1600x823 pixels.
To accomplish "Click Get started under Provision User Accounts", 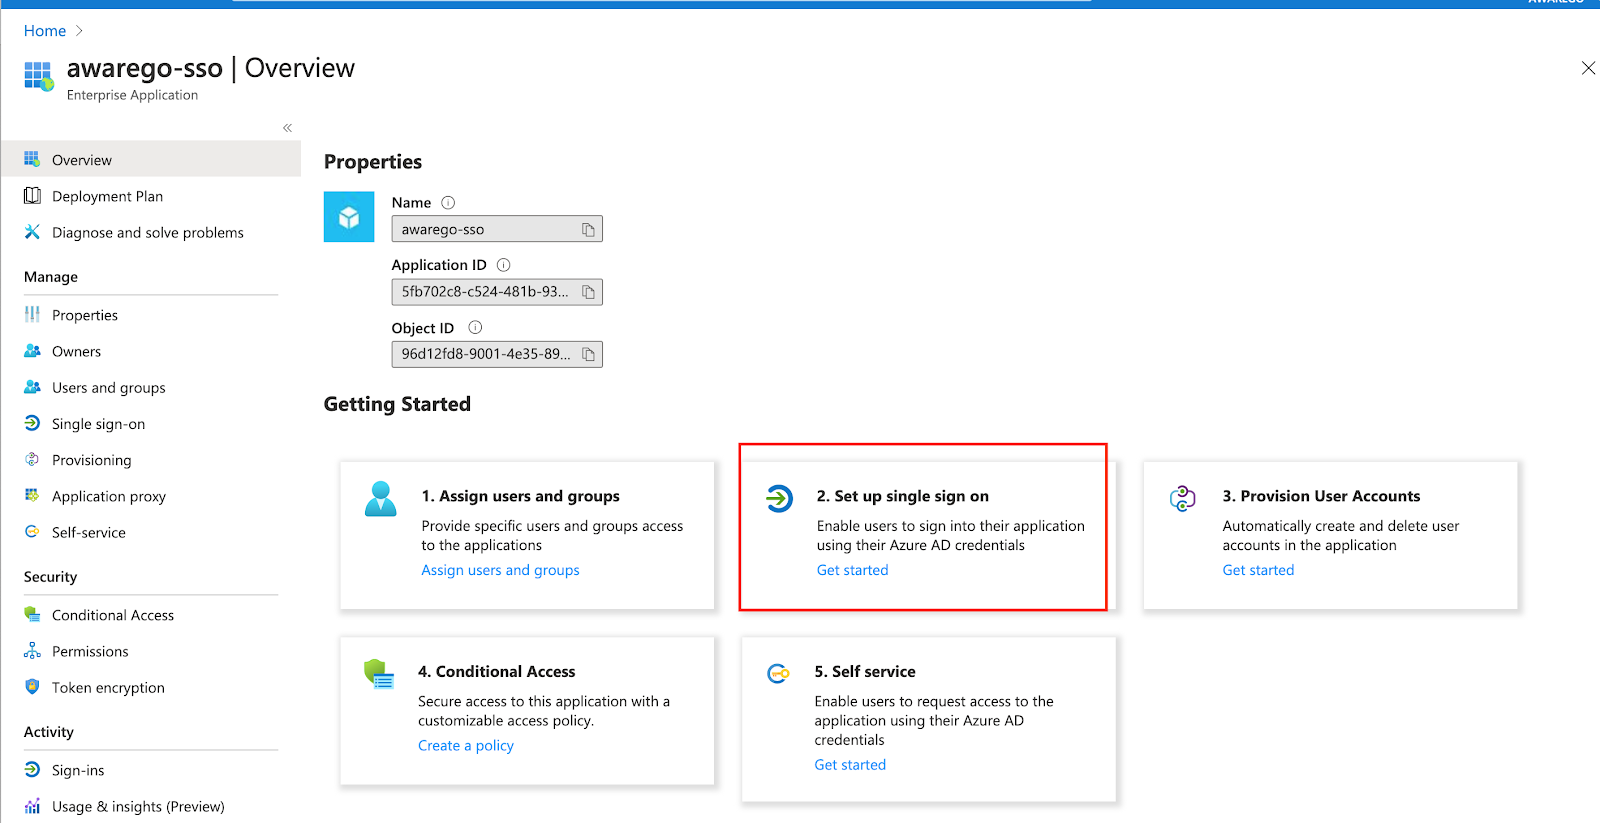I will point(1258,570).
